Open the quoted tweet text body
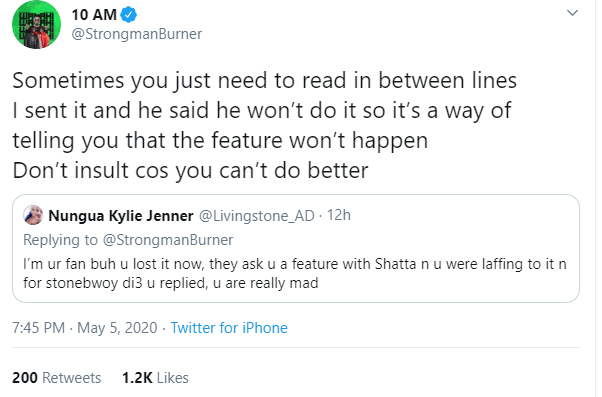The image size is (602, 397). click(x=294, y=273)
